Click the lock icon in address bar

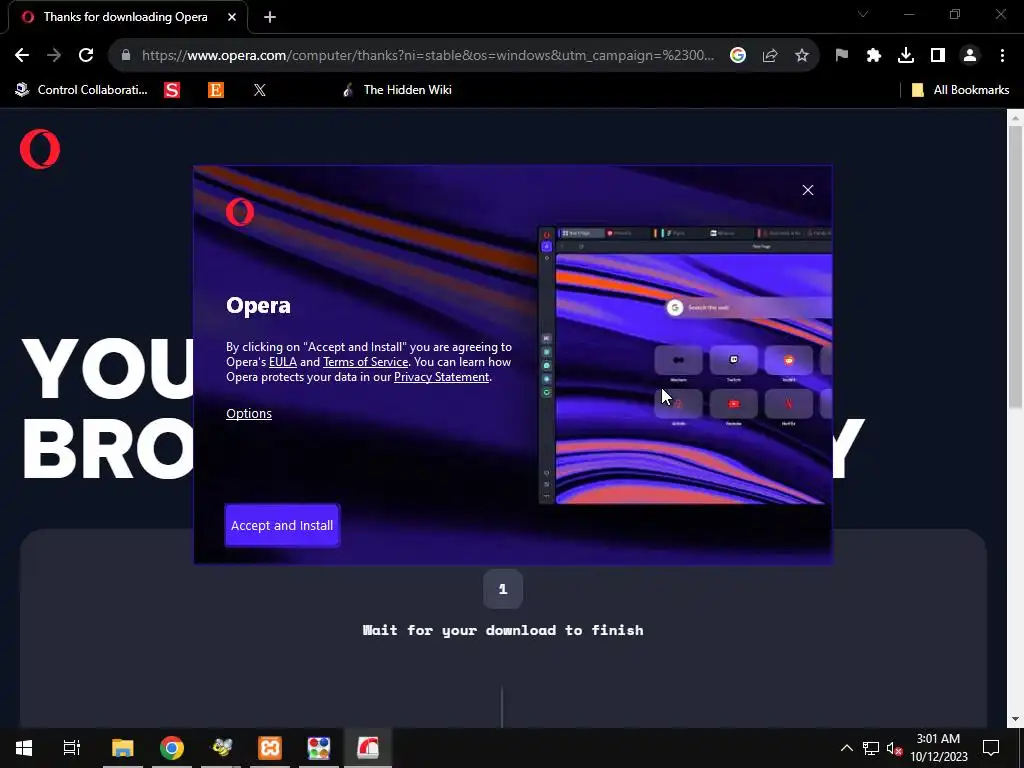(x=126, y=56)
